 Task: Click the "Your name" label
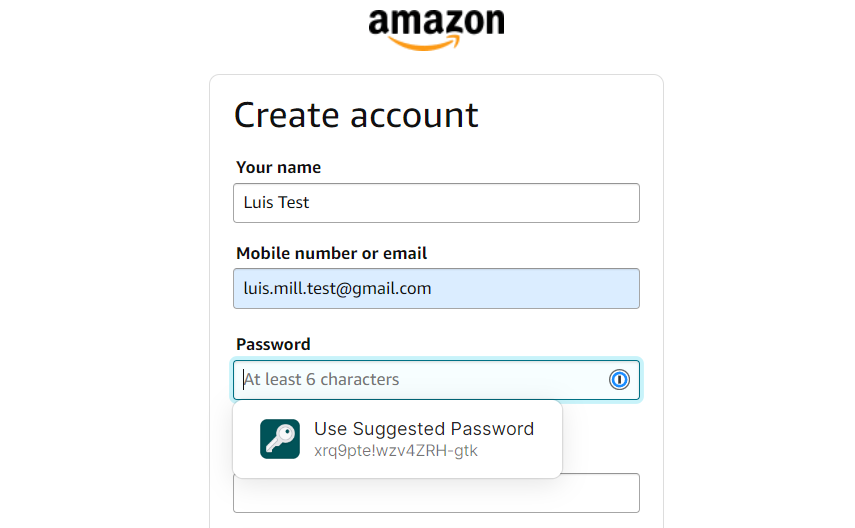[278, 167]
